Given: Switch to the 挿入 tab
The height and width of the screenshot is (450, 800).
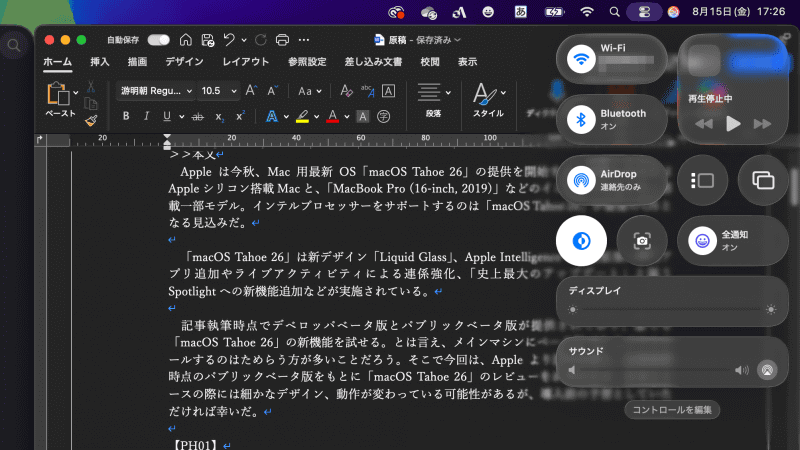Looking at the screenshot, I should click(x=99, y=62).
